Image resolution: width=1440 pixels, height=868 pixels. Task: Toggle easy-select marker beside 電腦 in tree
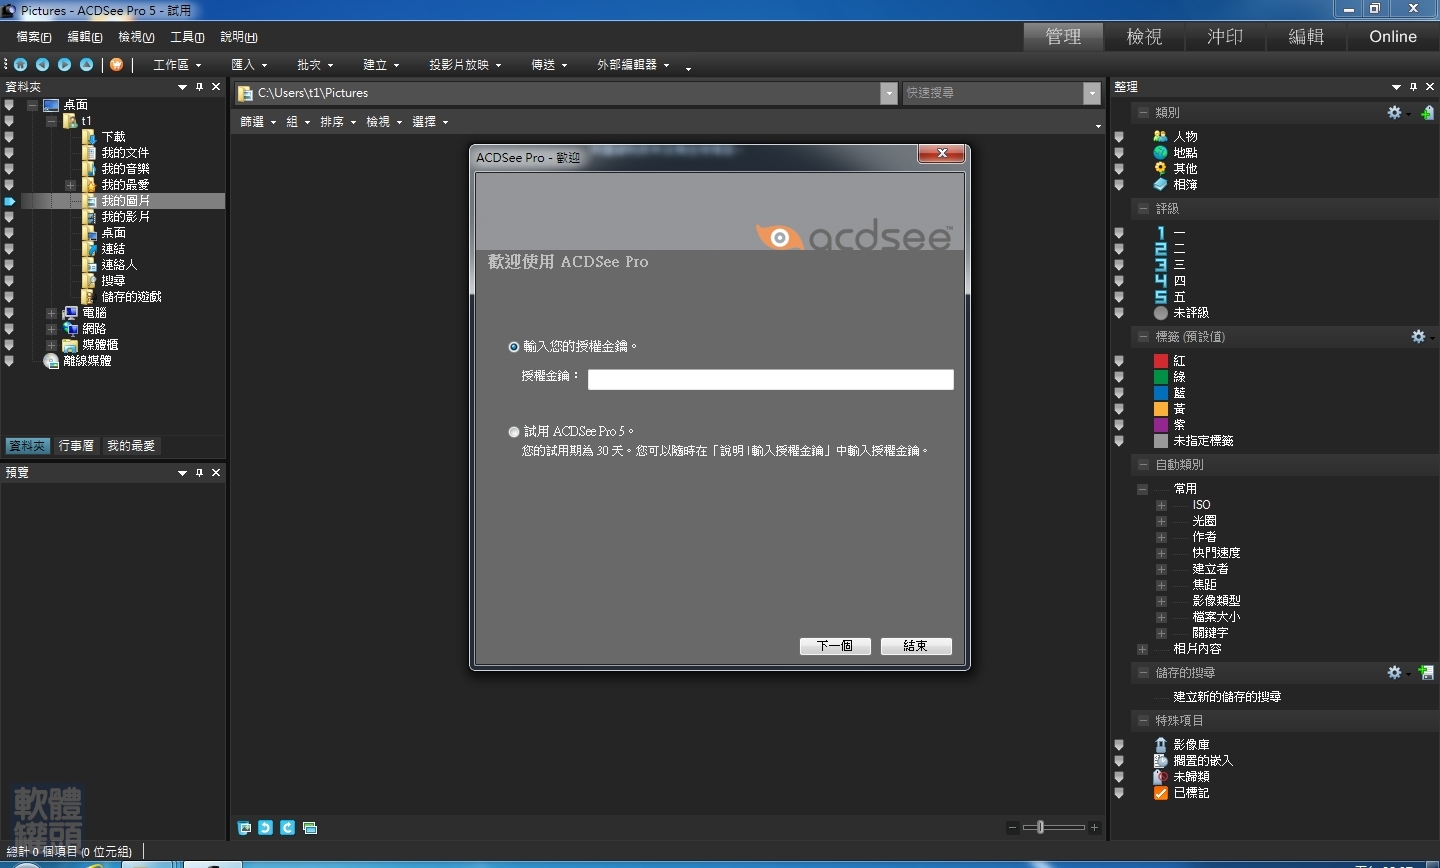click(x=9, y=313)
